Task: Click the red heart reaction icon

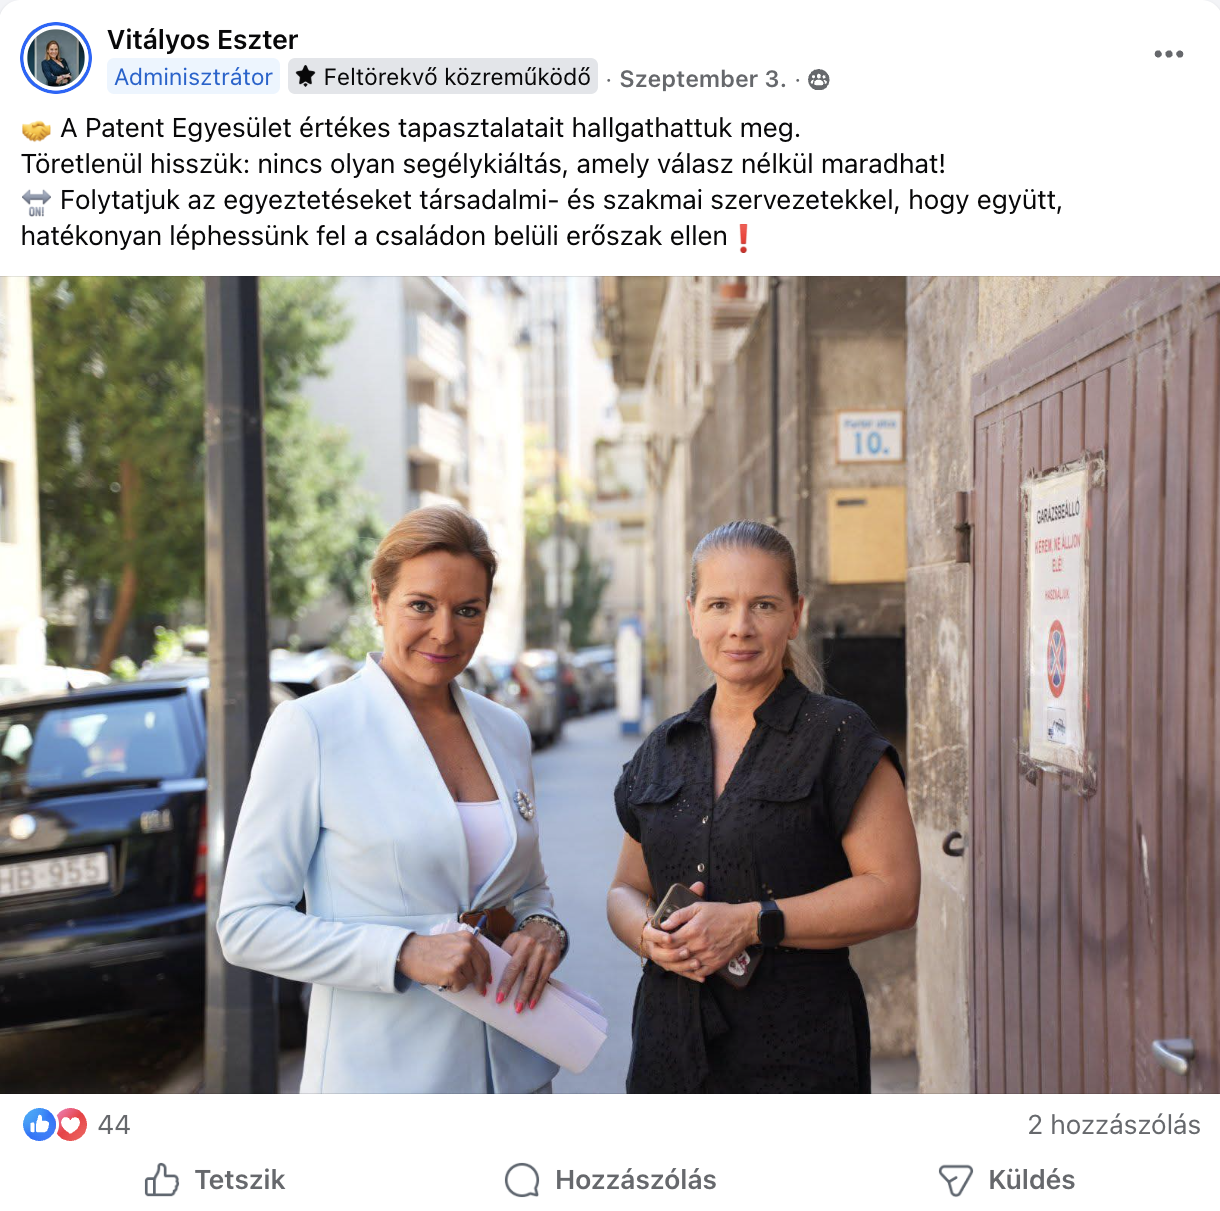Action: coord(71,1125)
